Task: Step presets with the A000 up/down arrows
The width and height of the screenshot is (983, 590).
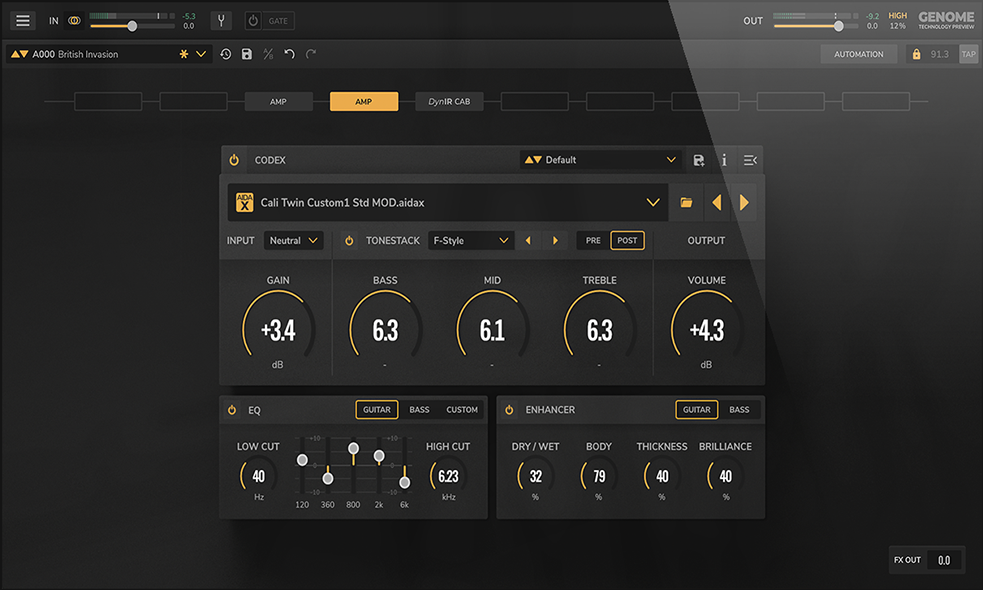Action: [19, 55]
